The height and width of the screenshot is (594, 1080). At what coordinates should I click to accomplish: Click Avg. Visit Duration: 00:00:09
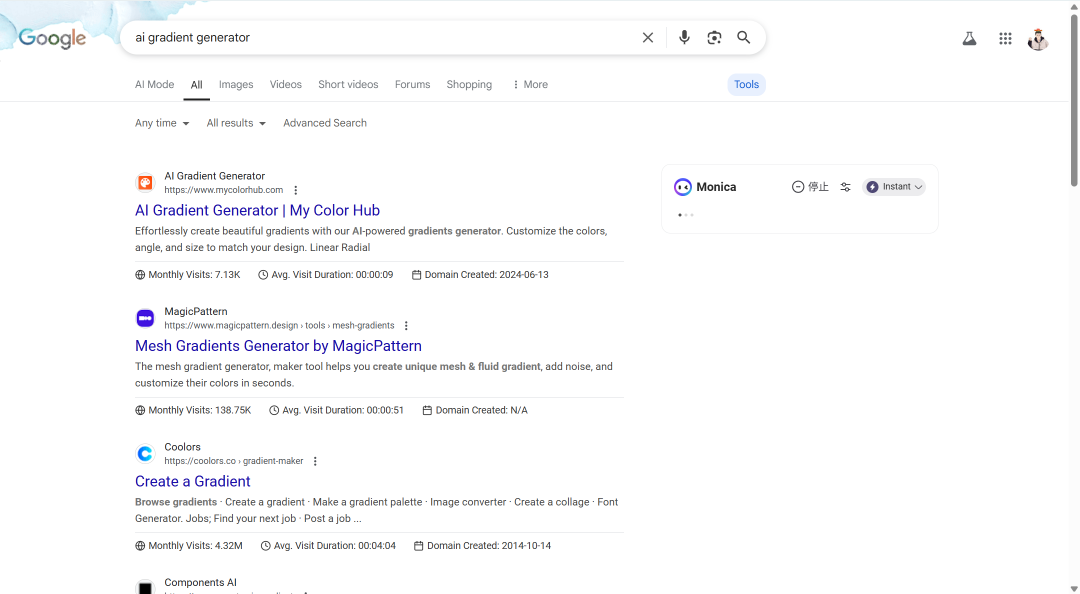point(326,275)
